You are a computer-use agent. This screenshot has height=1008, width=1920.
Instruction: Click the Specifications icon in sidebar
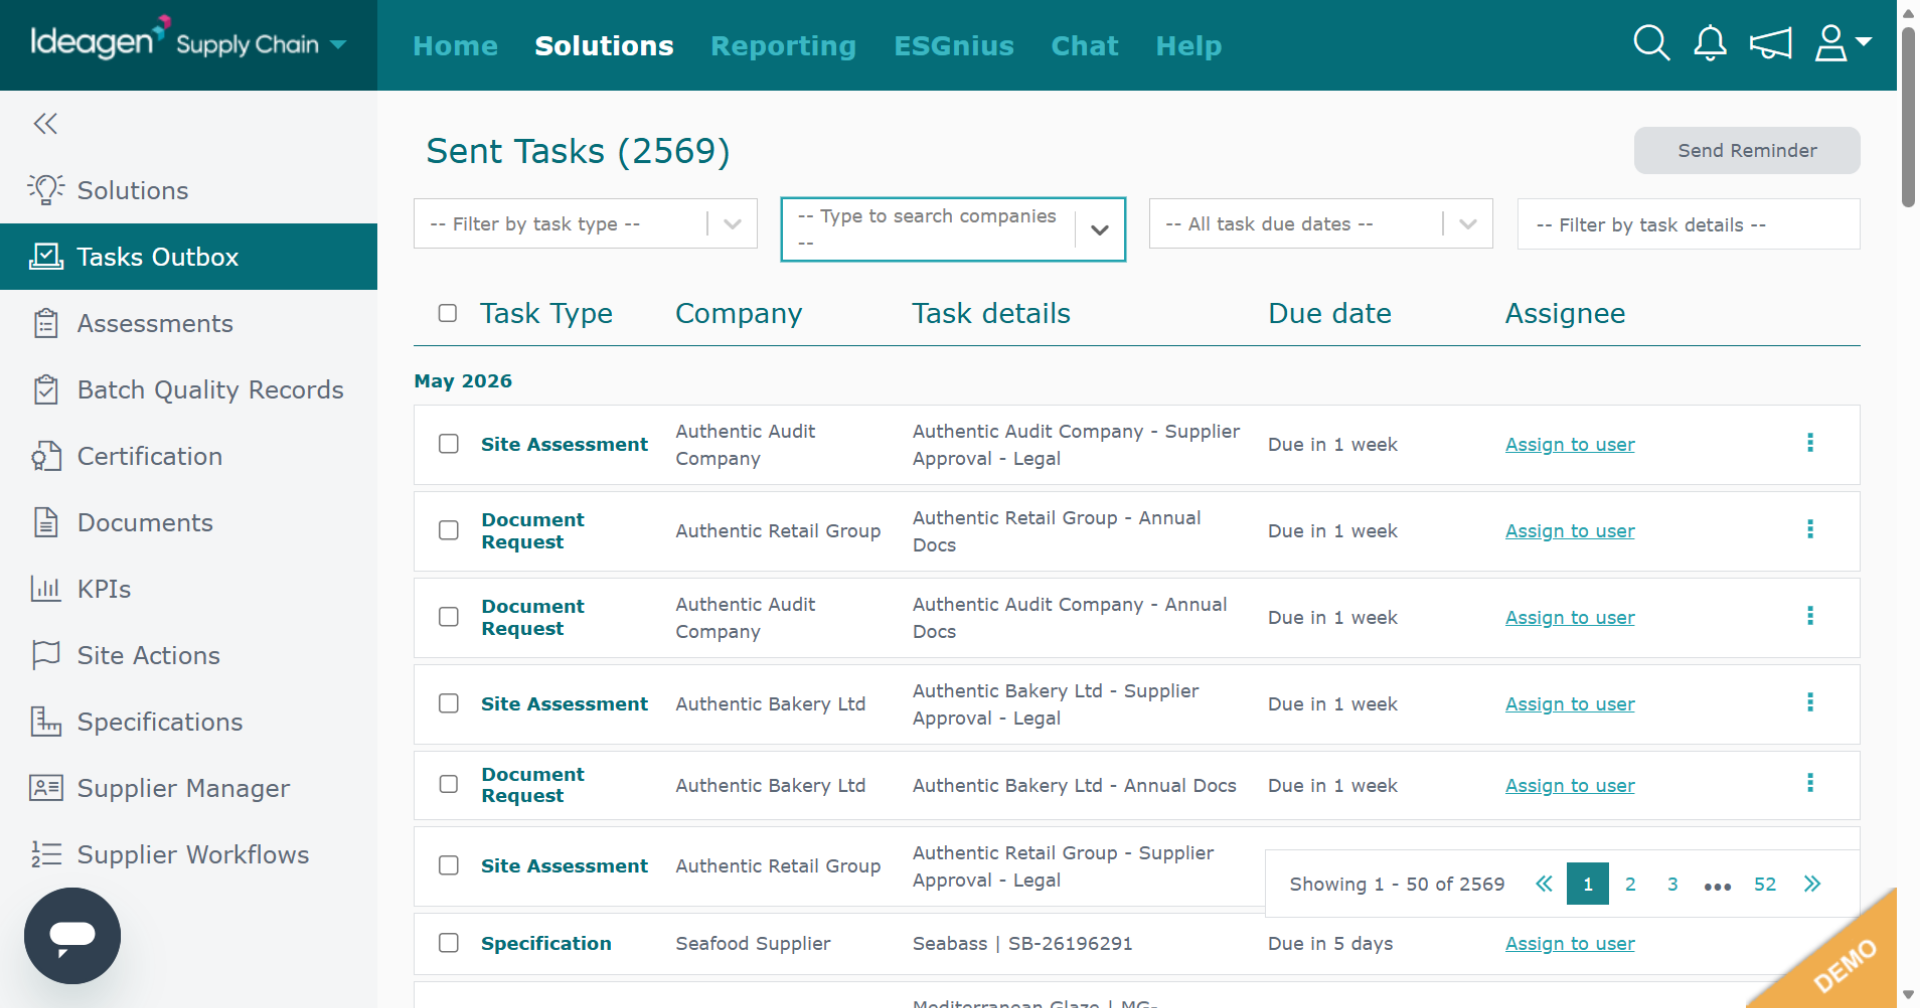pyautogui.click(x=45, y=721)
